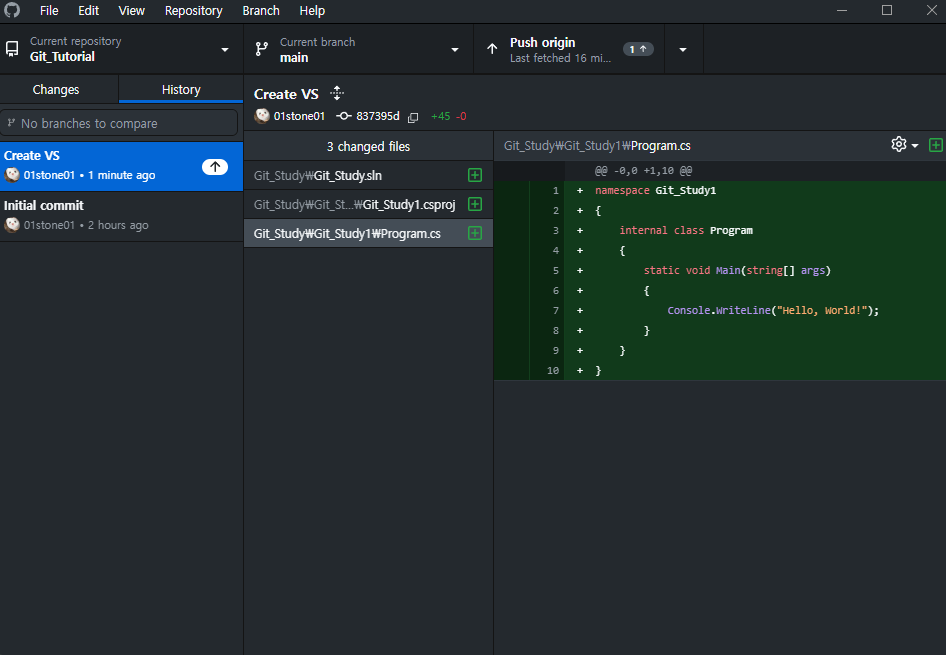Screen dimensions: 946x655
Task: Open the View menu
Action: pos(132,11)
